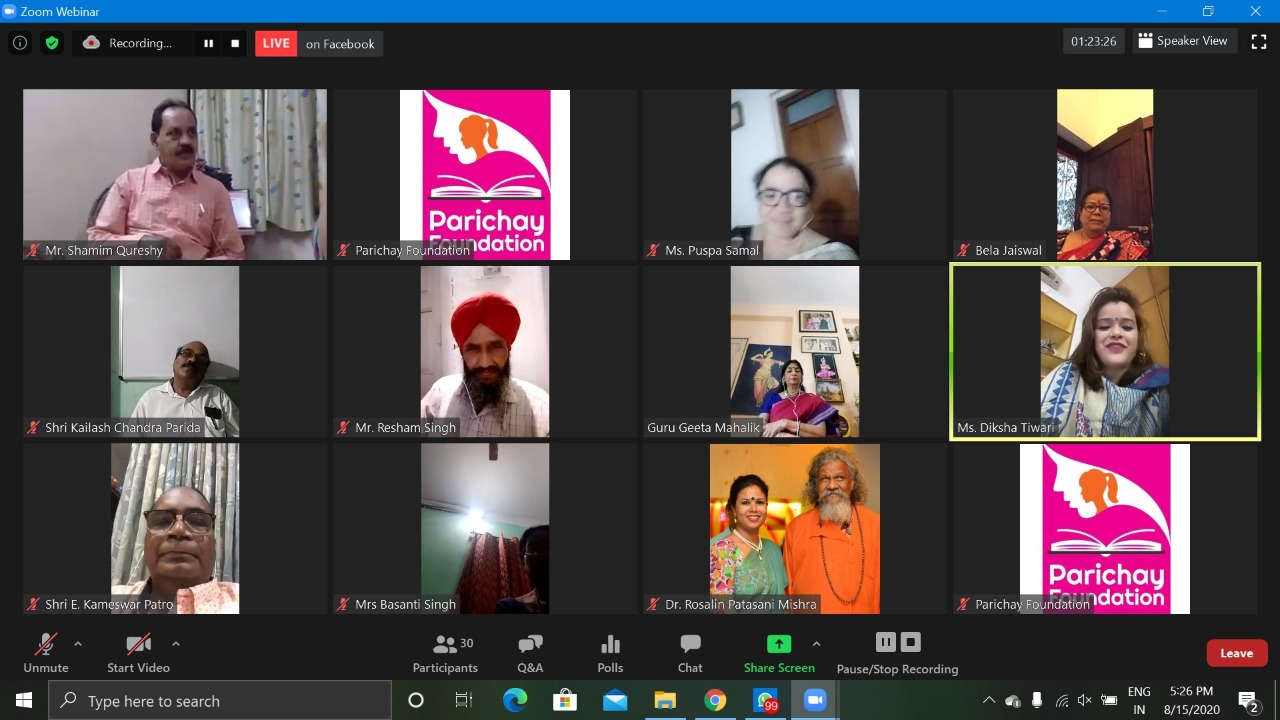
Task: Click microphone icon in system tray
Action: pos(1037,700)
